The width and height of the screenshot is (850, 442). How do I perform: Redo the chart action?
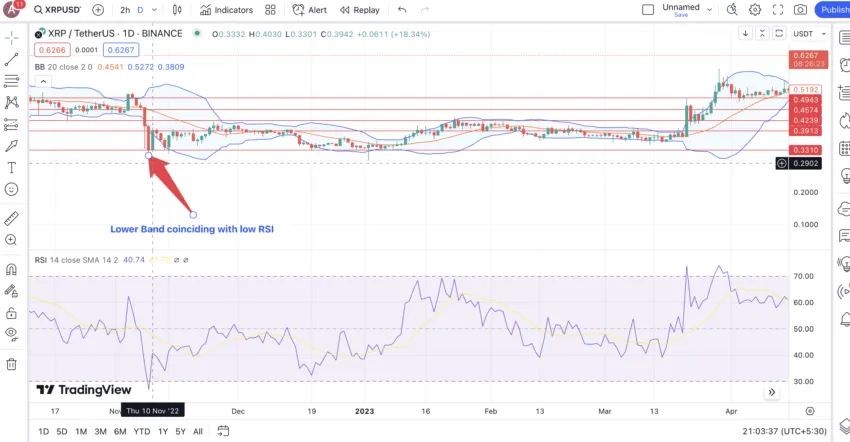pyautogui.click(x=425, y=10)
